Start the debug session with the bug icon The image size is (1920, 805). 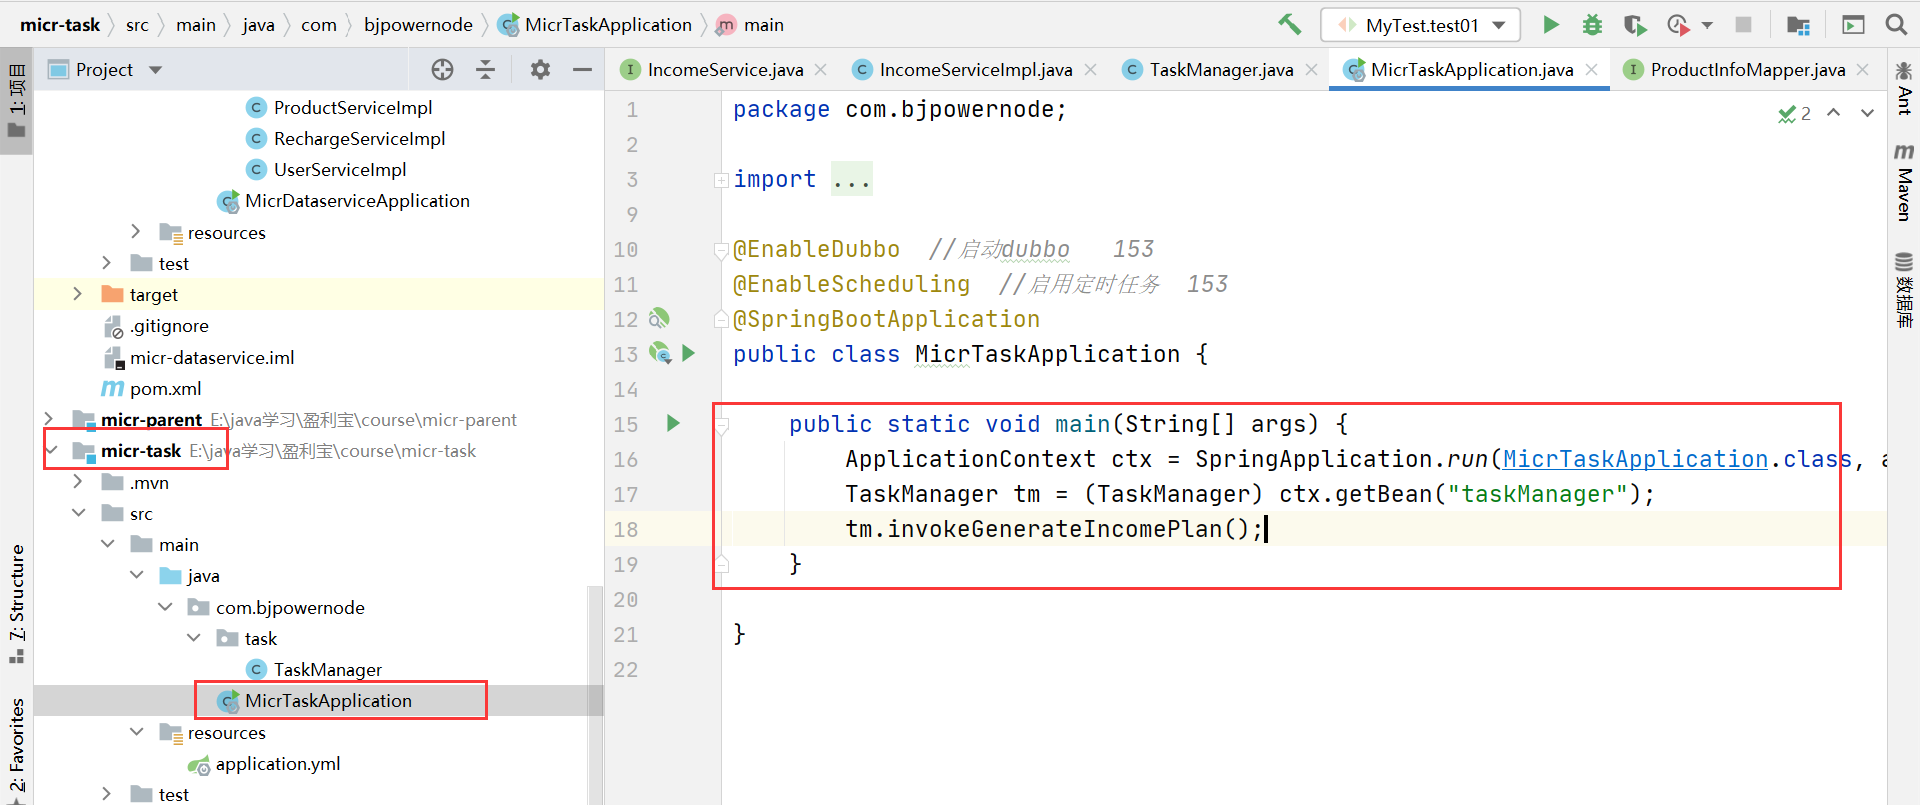1592,25
